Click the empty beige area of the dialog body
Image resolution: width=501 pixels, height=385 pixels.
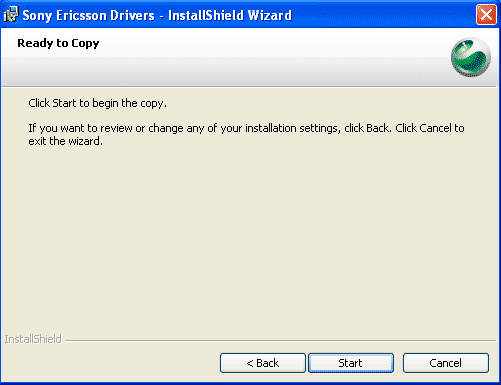coord(248,233)
